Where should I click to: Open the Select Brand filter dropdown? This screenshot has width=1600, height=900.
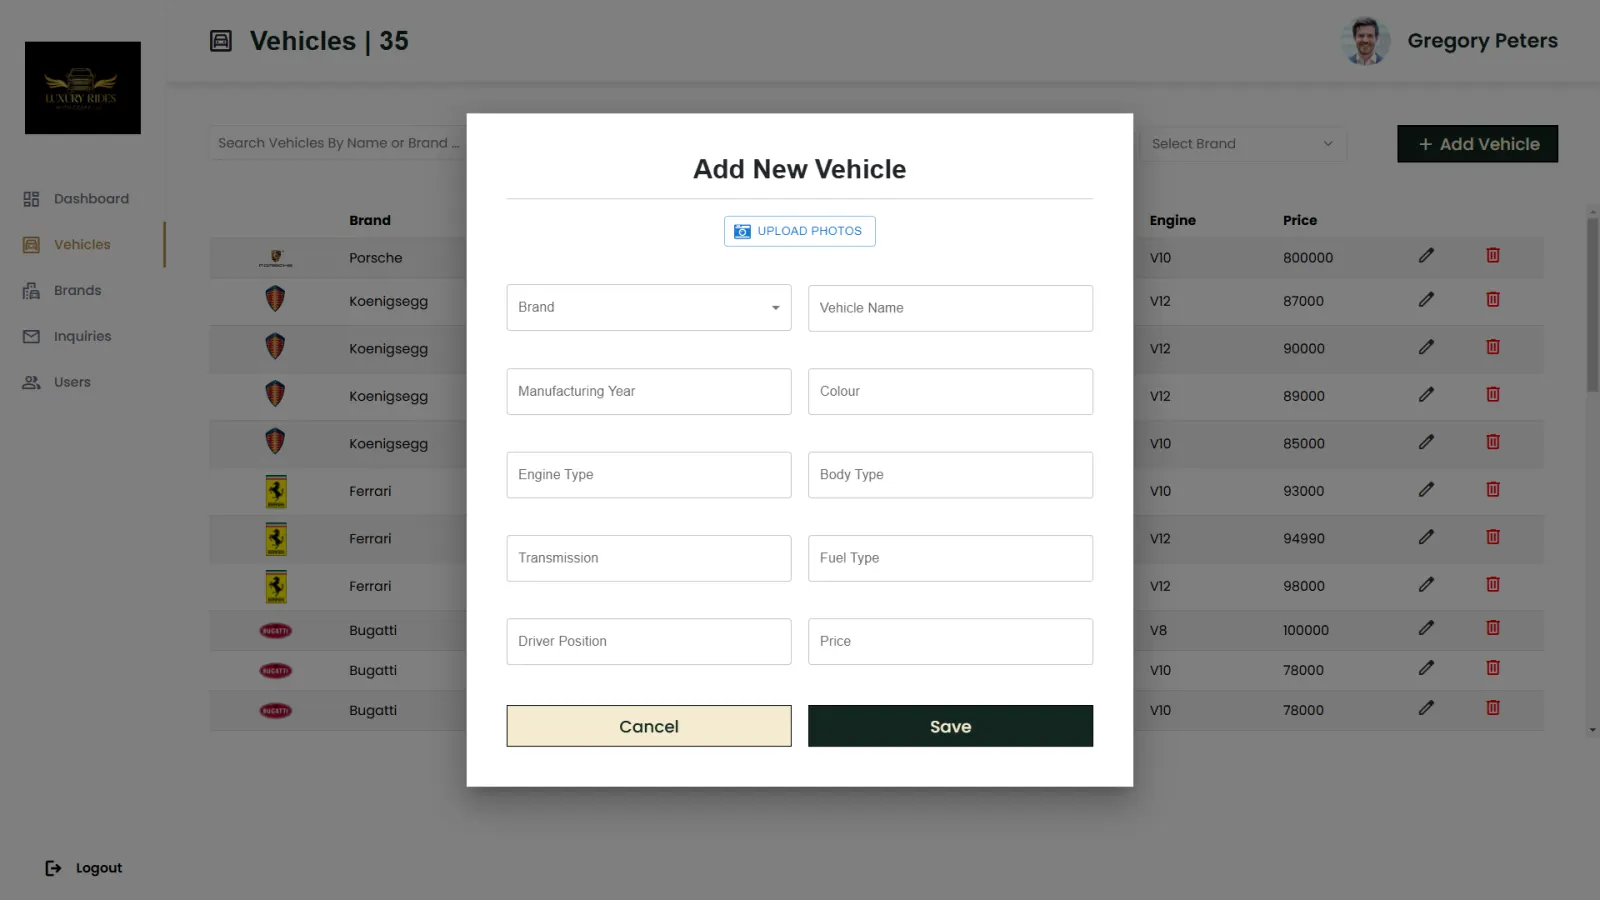click(x=1243, y=144)
